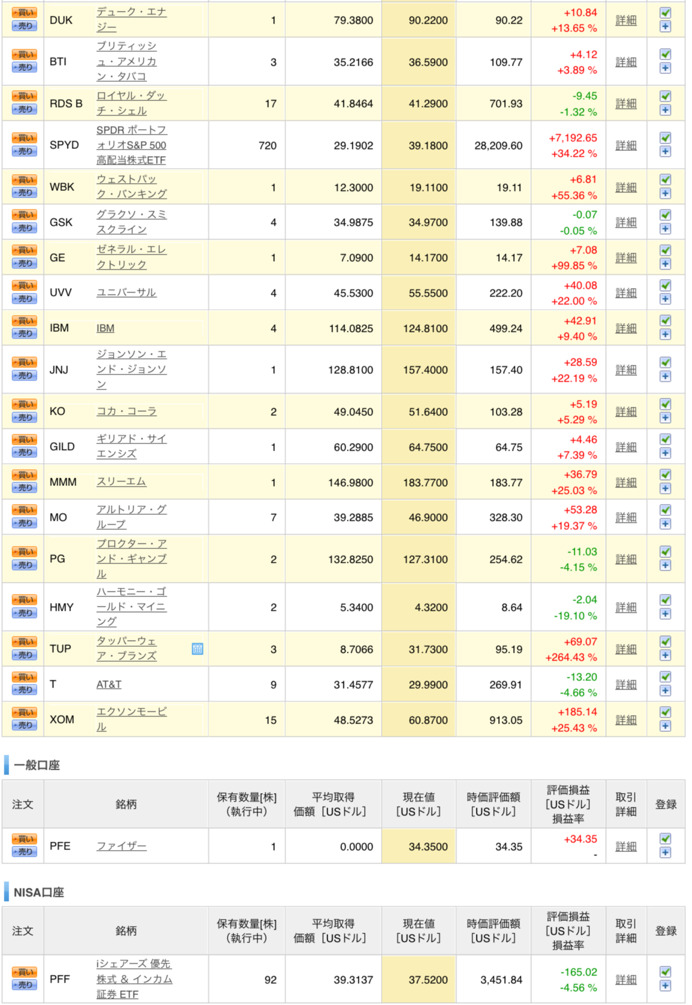This screenshot has height=1005, width=692.
Task: Click the 現在値 column header in 一般口座 table
Action: (x=419, y=804)
